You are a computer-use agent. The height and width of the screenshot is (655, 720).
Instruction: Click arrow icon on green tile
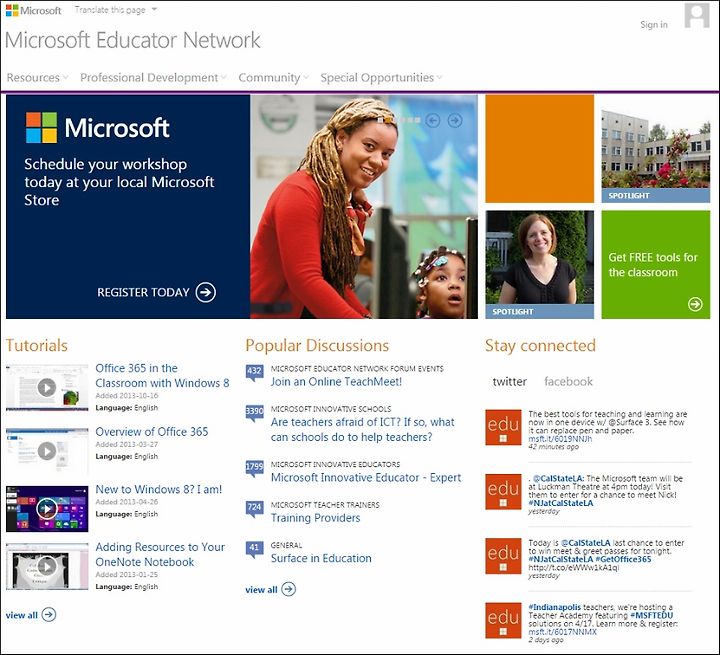click(695, 304)
